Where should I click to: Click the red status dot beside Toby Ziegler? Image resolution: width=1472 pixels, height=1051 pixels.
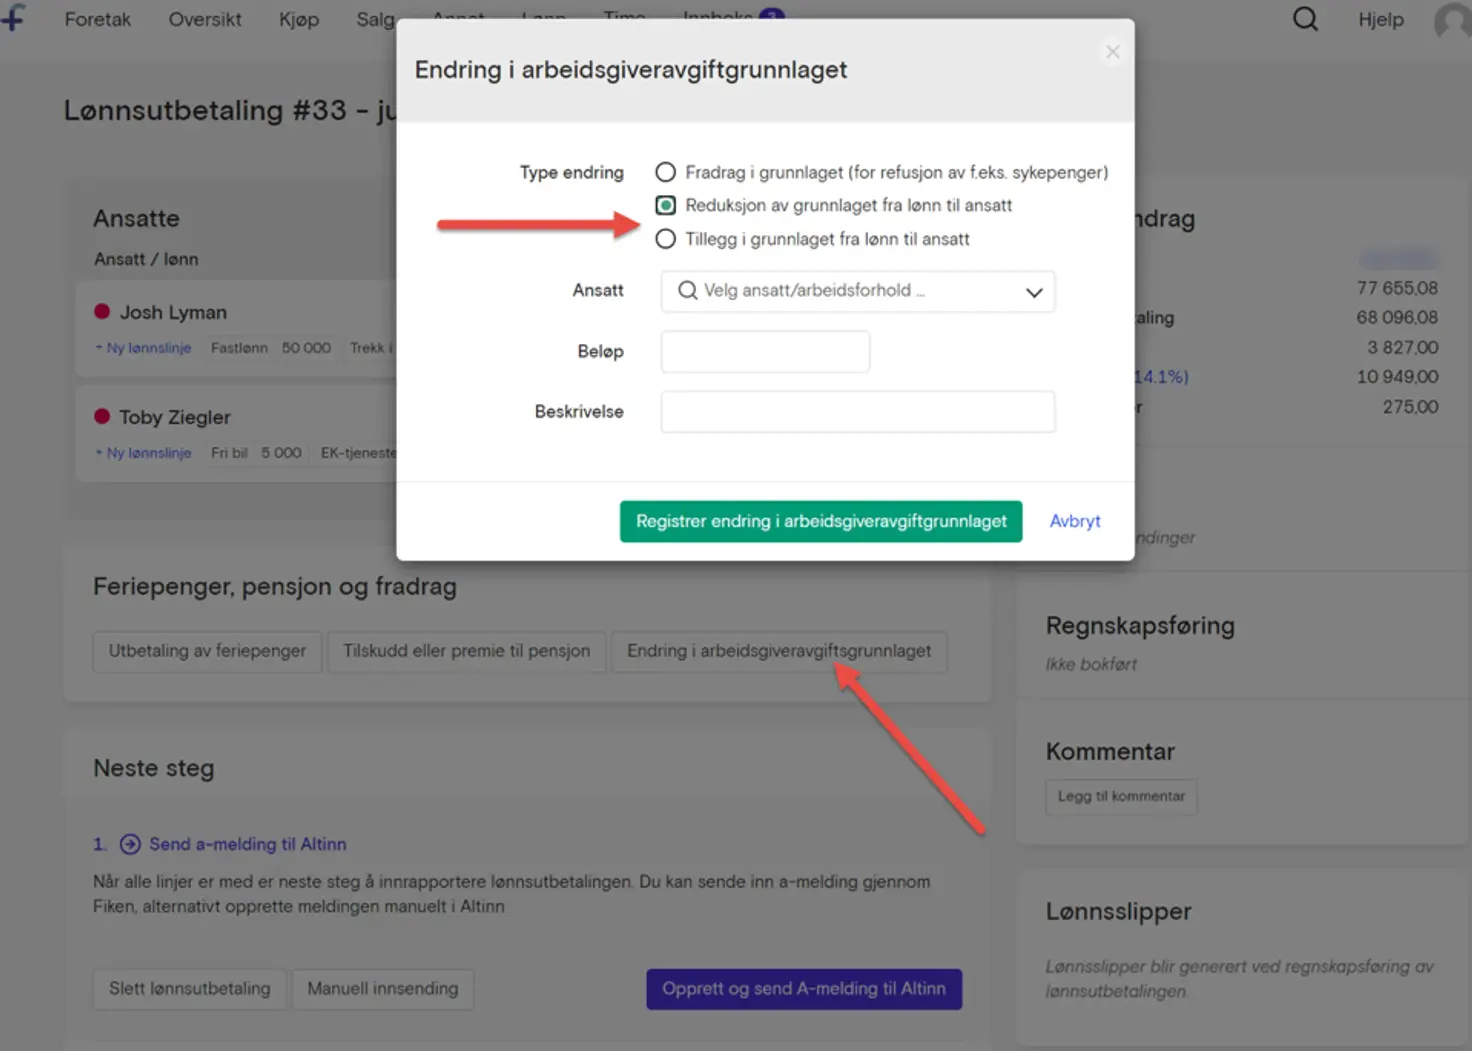[103, 416]
